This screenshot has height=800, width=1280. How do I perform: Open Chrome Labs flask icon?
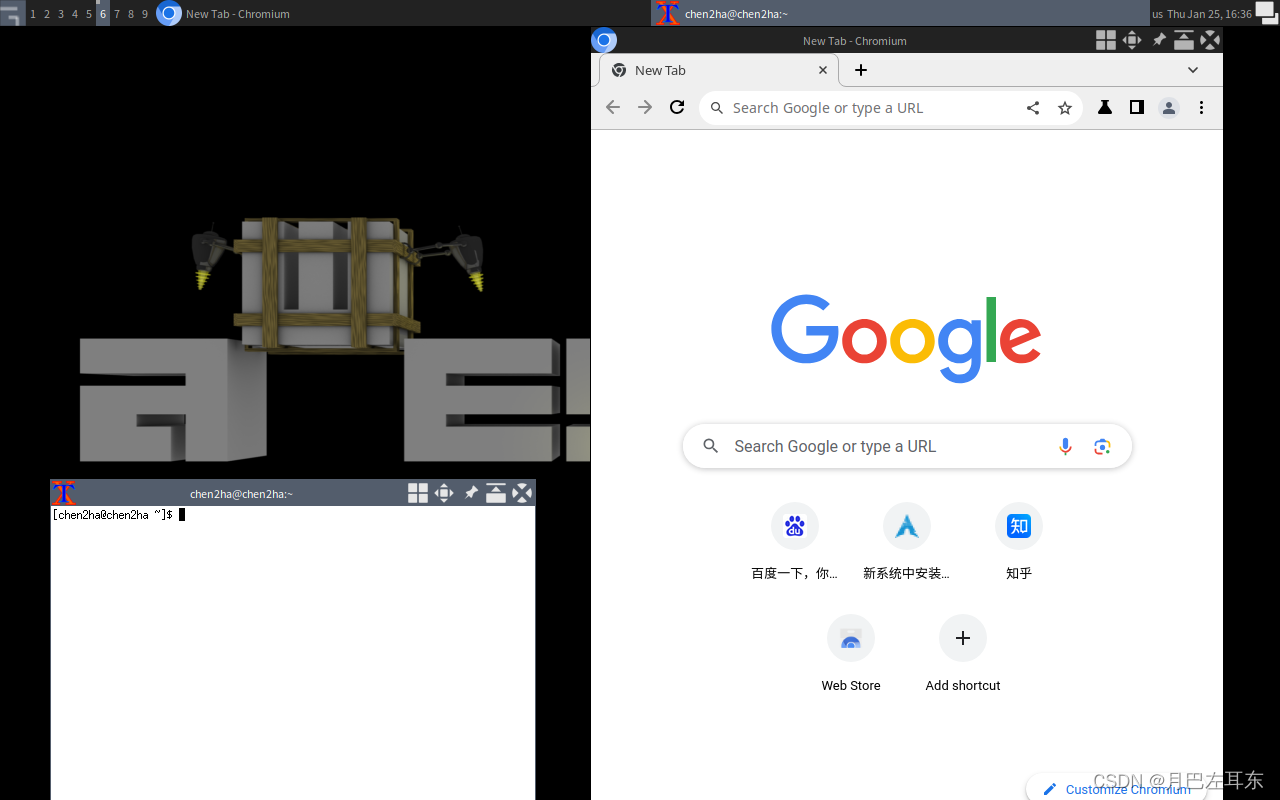[1105, 108]
